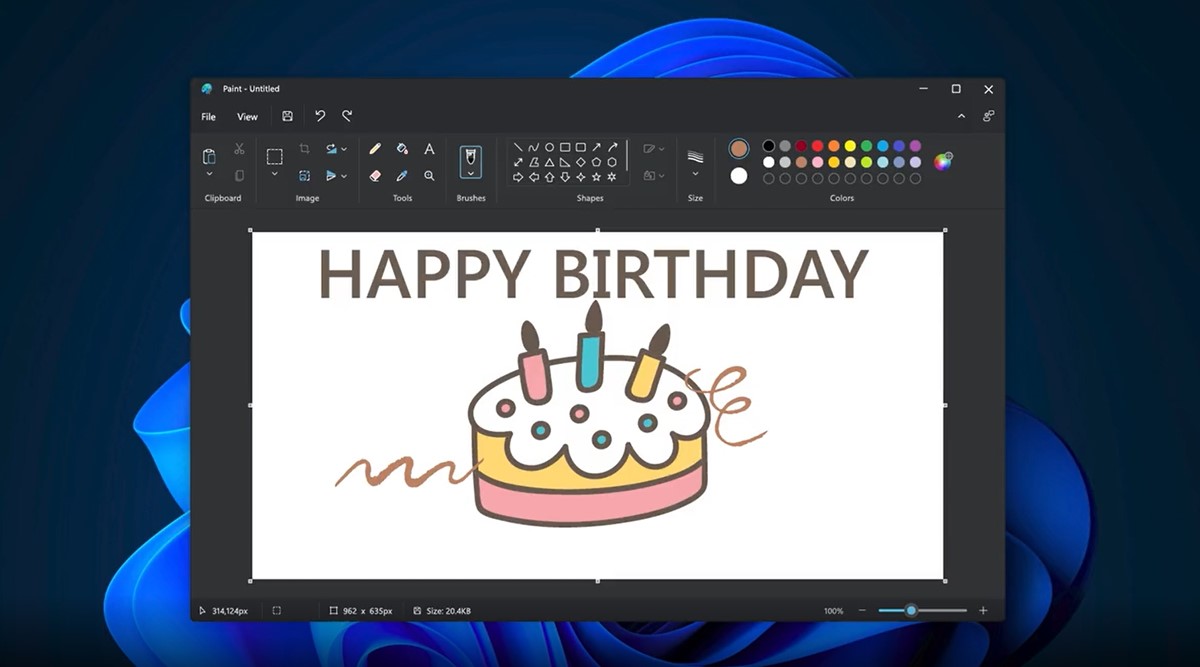Click the Crop icon
Viewport: 1200px width, 667px height.
pos(304,148)
